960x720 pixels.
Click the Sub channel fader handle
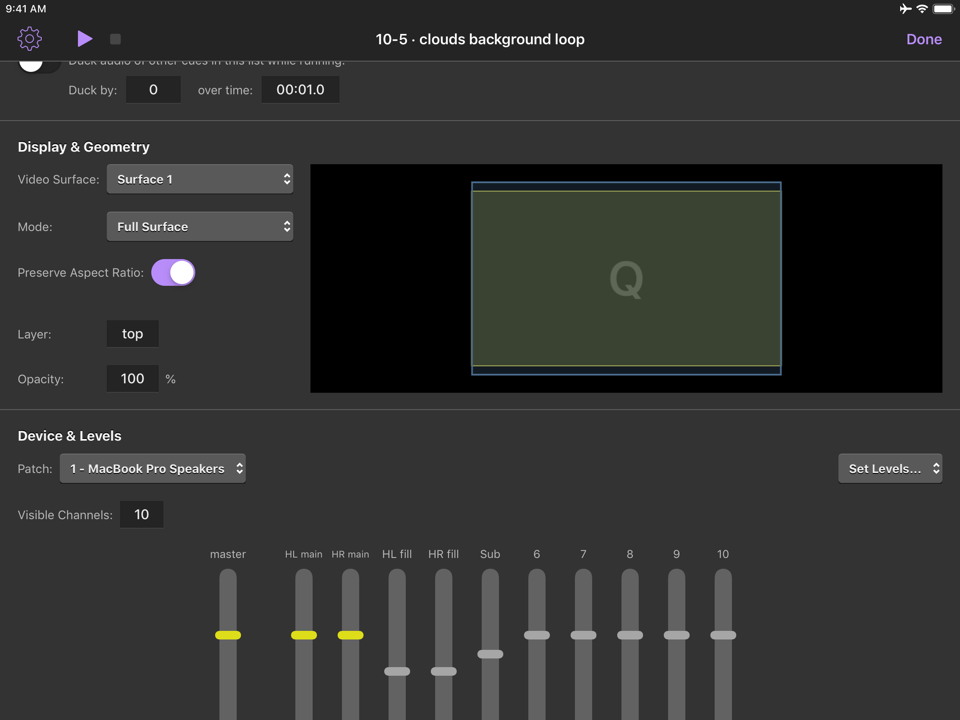490,654
